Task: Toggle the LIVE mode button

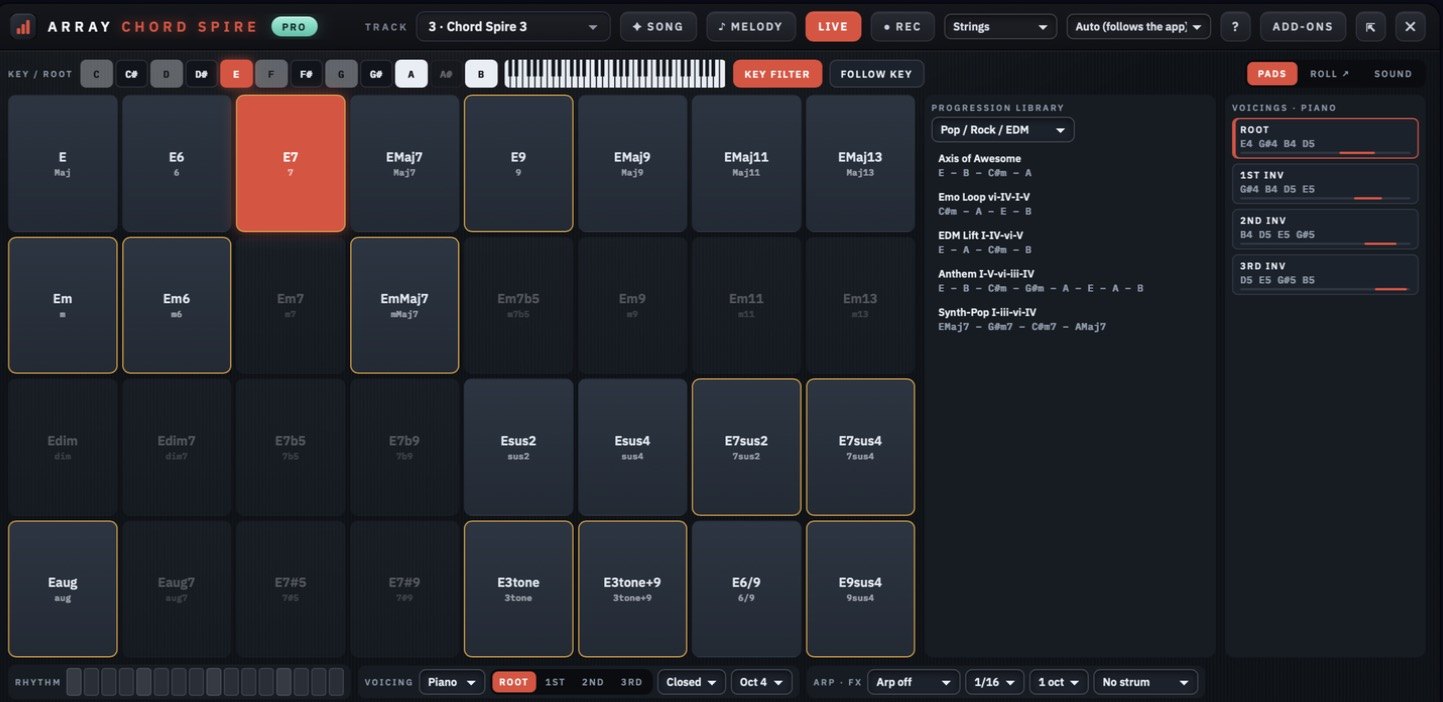Action: (x=833, y=26)
